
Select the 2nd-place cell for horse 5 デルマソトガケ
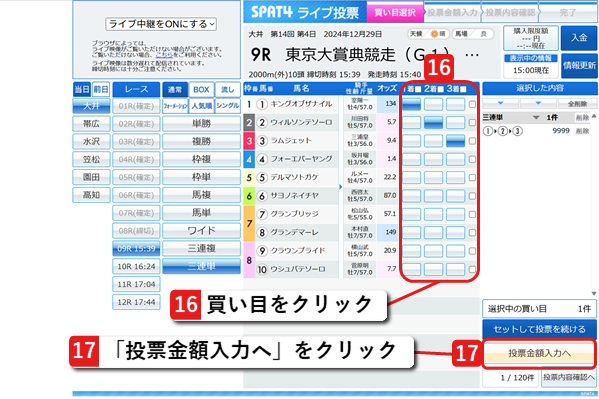(x=434, y=177)
